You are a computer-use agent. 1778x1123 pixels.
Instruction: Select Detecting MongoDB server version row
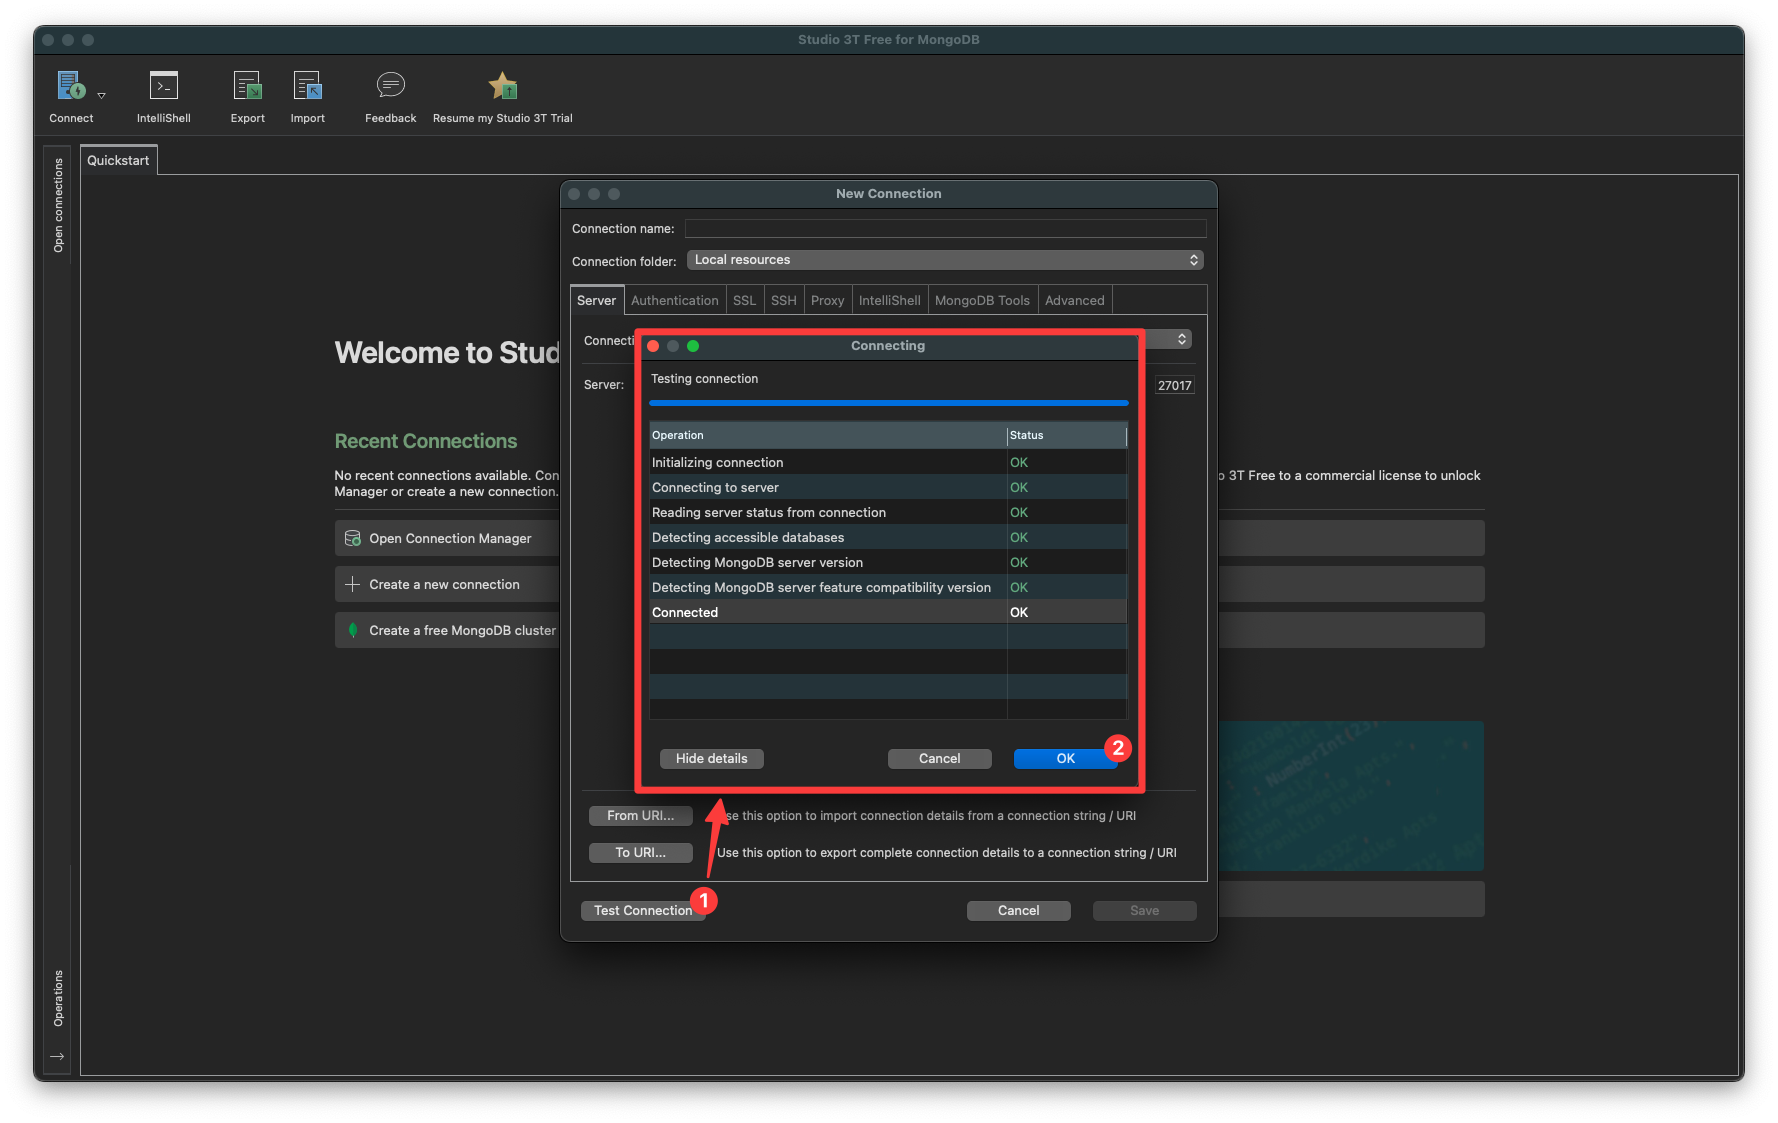pos(888,562)
